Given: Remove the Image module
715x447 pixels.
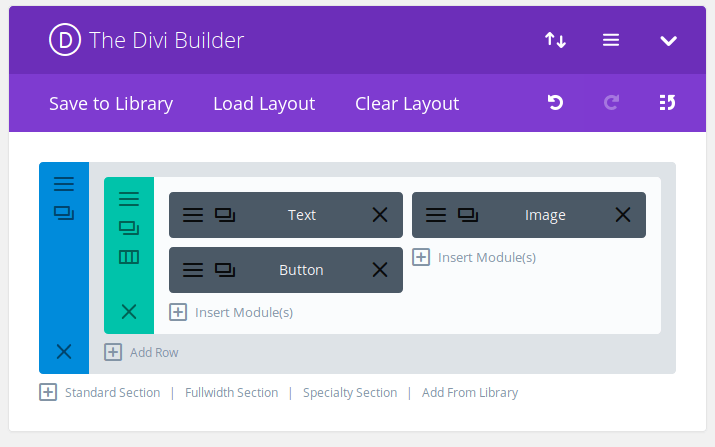Looking at the screenshot, I should click(x=623, y=215).
